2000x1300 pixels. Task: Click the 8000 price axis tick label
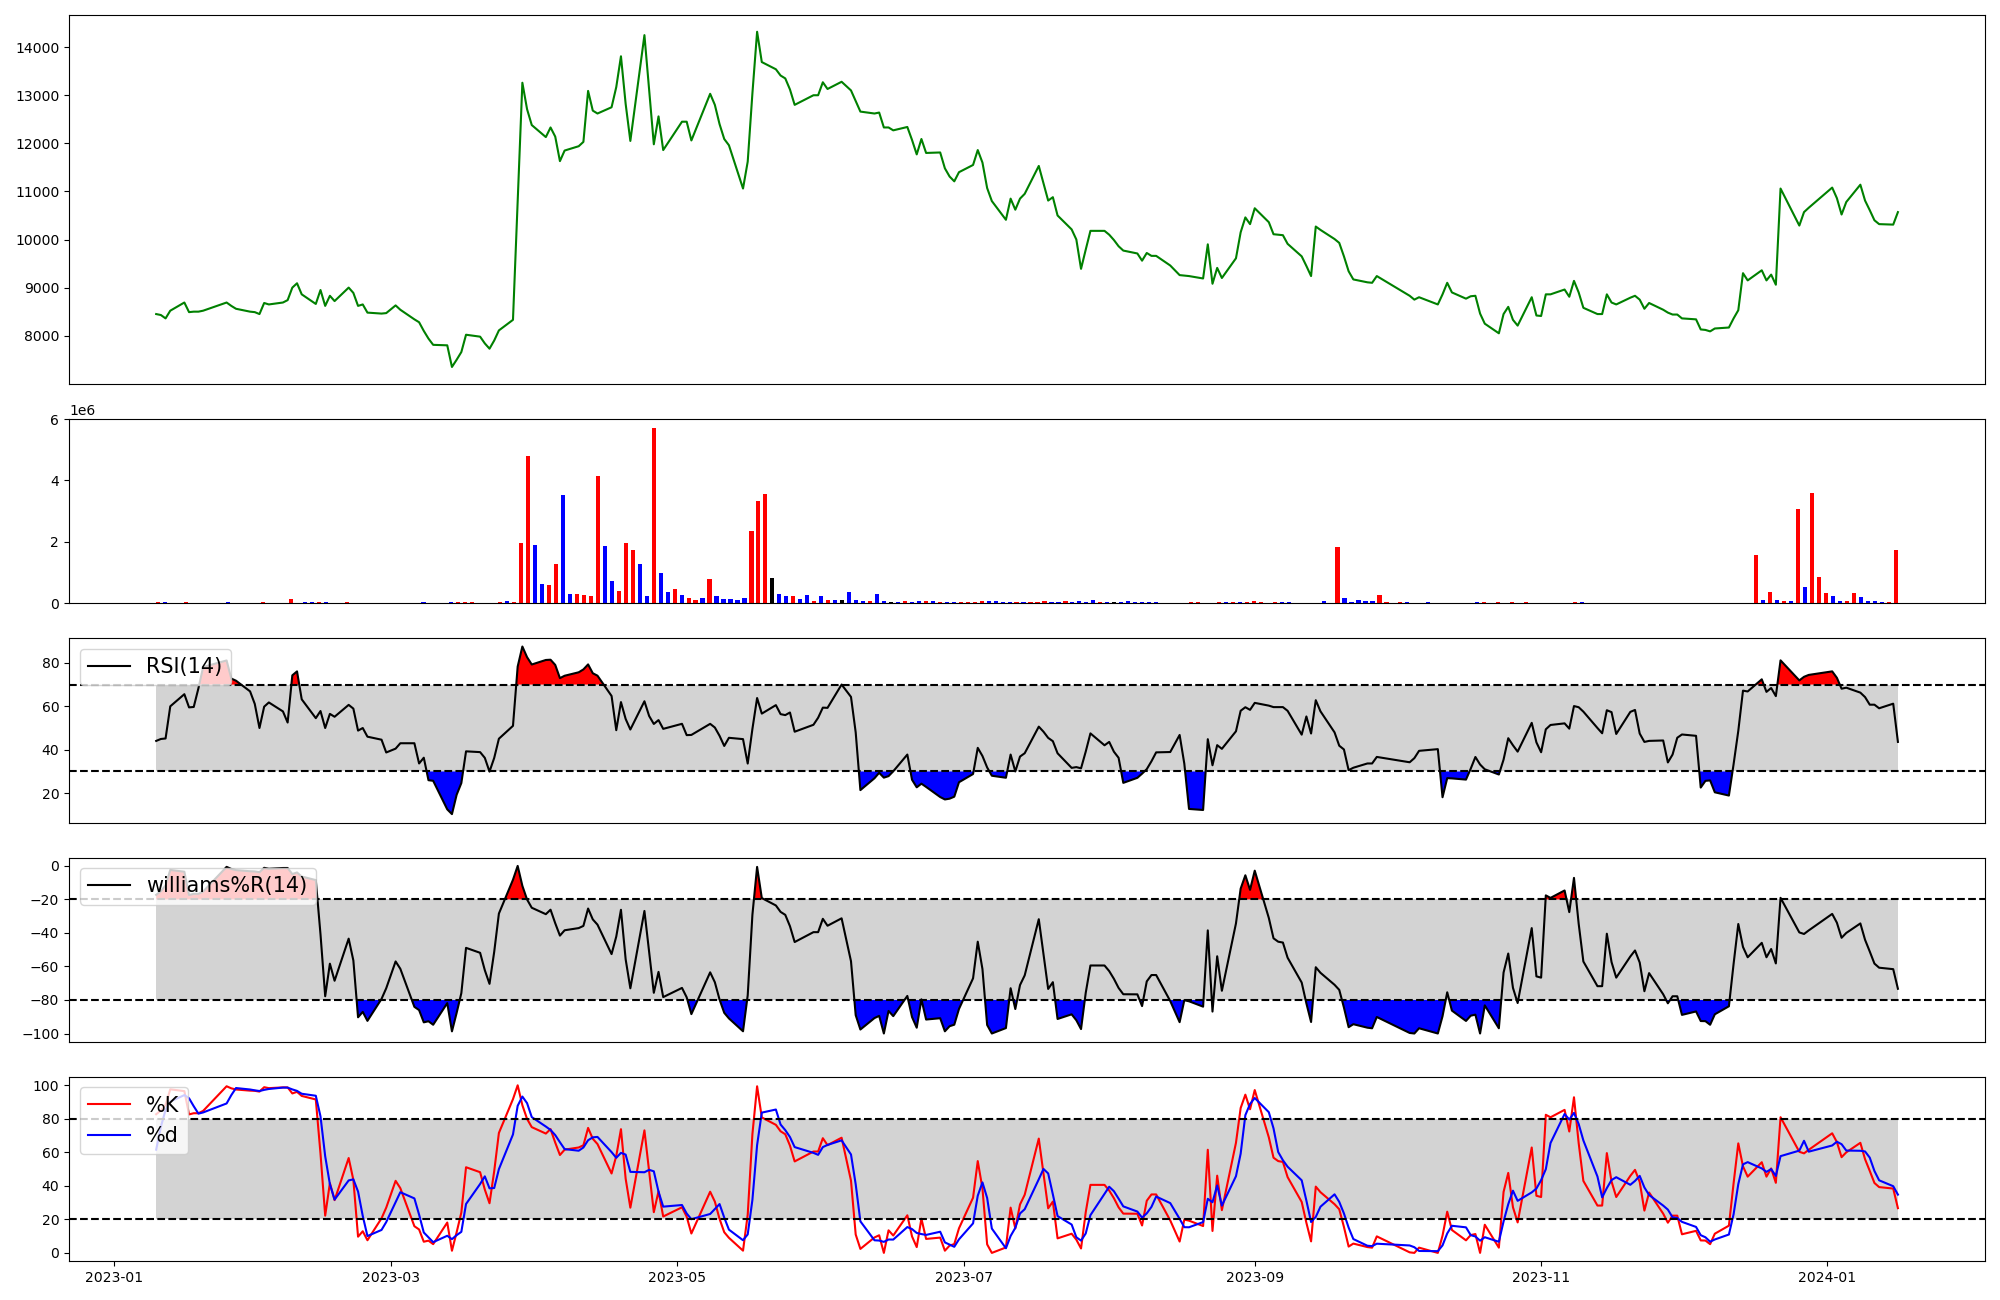41,336
